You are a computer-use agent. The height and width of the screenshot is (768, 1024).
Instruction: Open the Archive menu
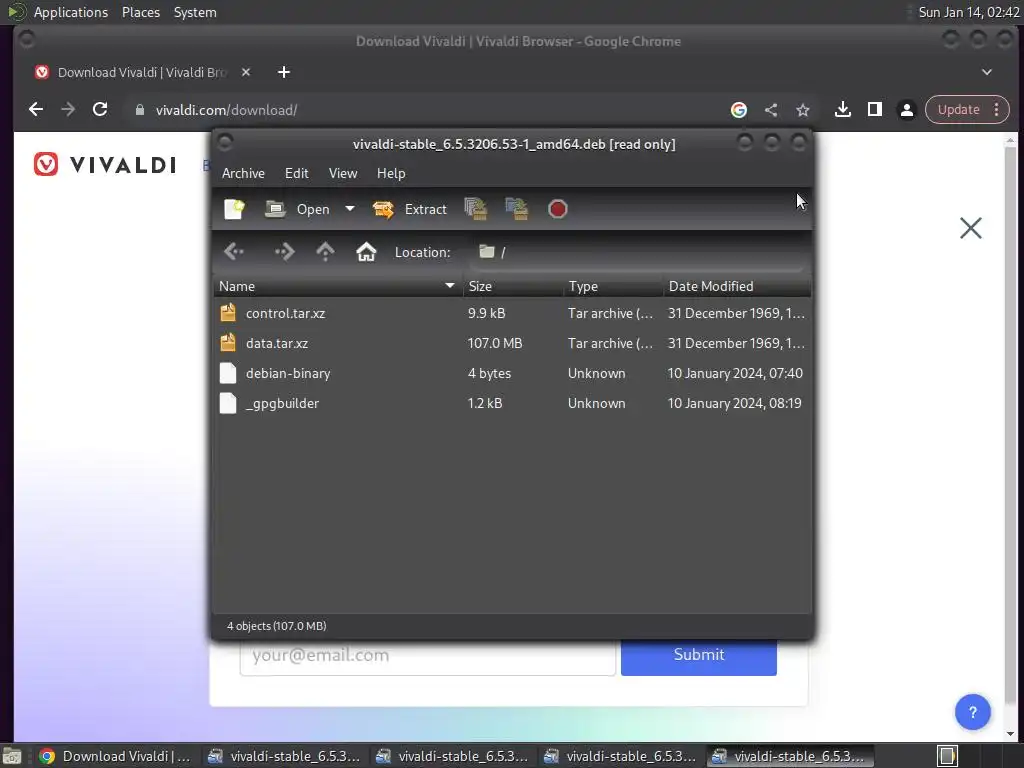tap(243, 173)
